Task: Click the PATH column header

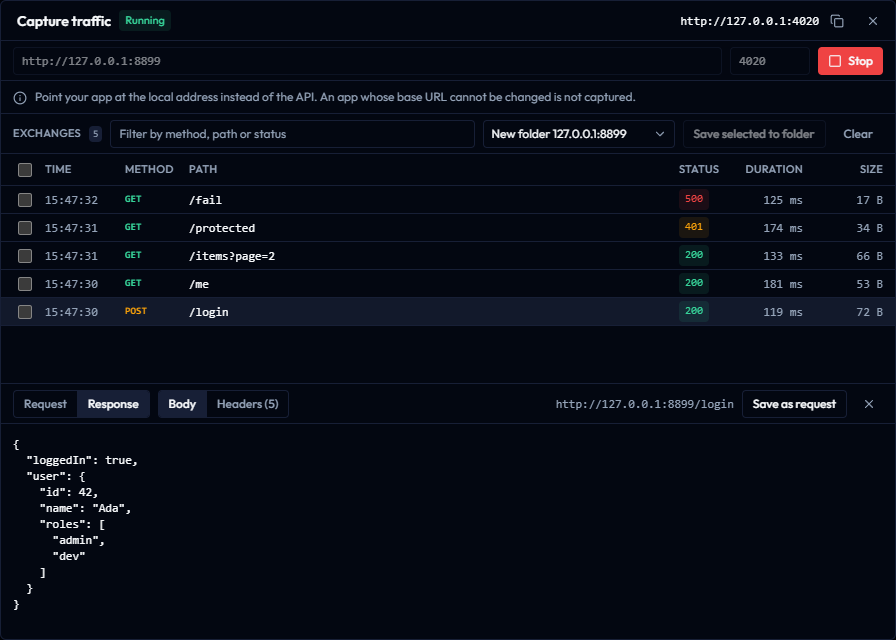Action: coord(203,170)
